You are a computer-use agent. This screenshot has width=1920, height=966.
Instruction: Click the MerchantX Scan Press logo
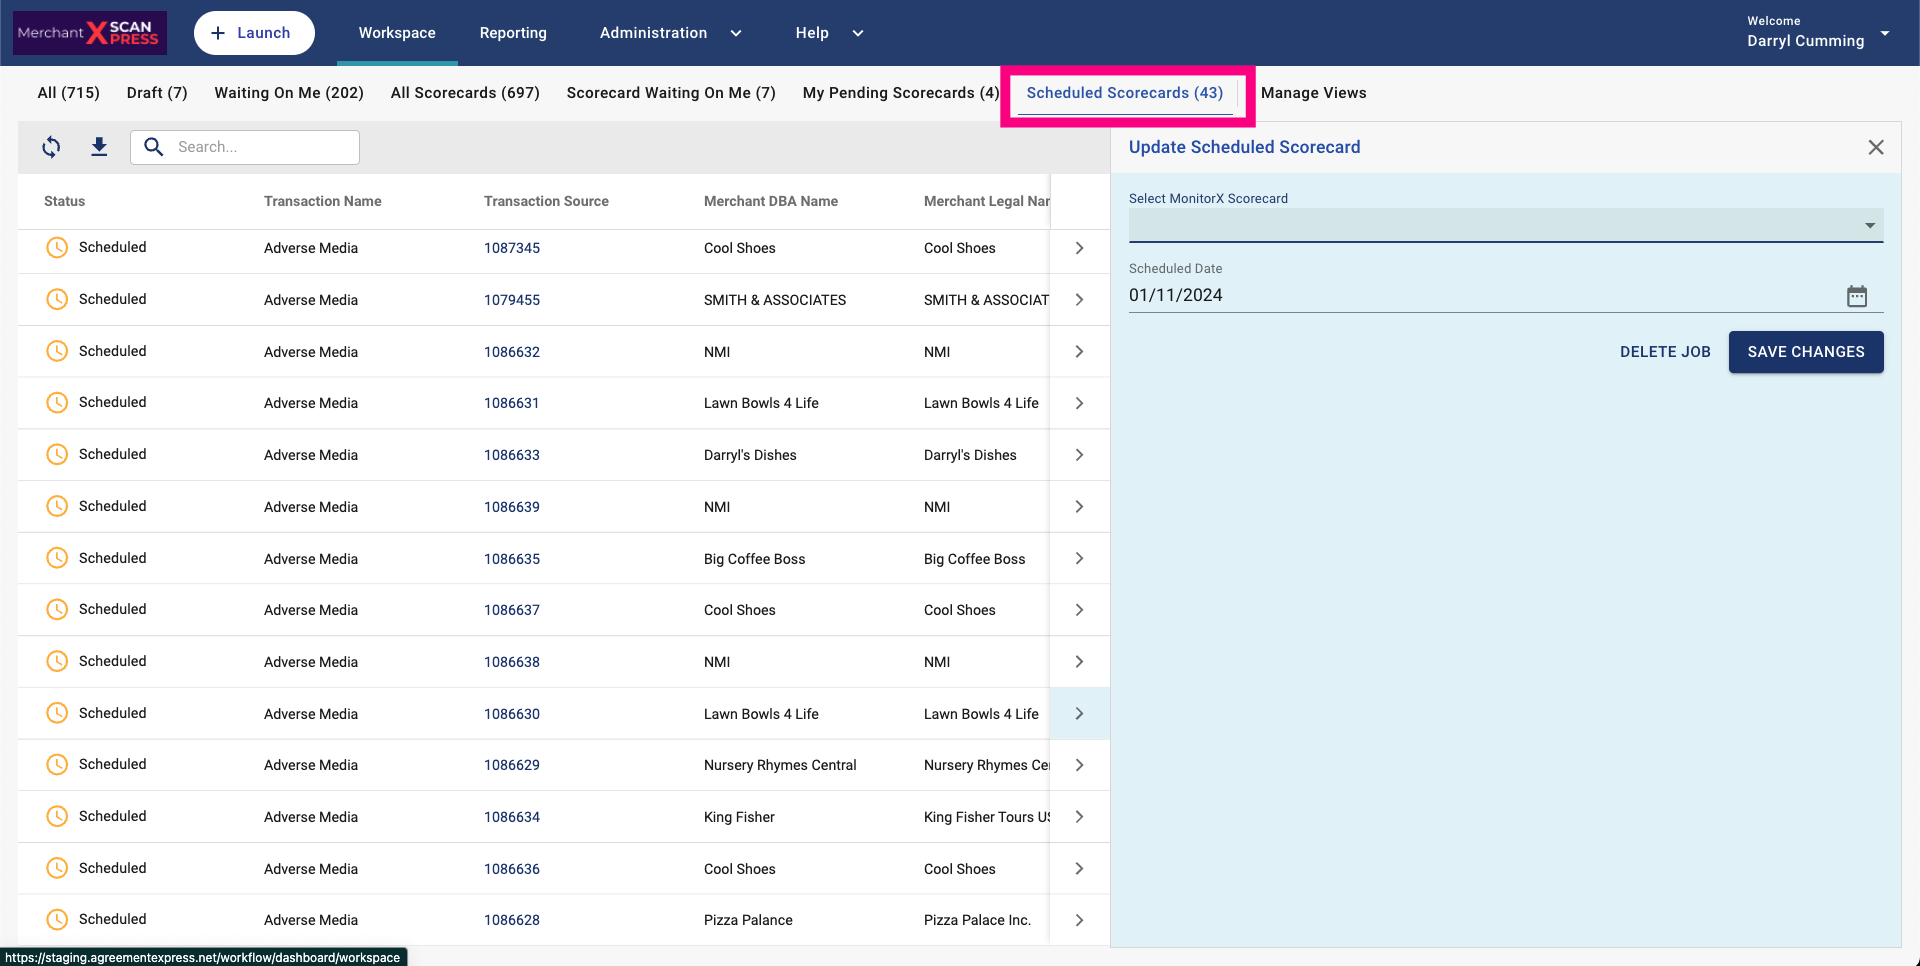(x=90, y=33)
